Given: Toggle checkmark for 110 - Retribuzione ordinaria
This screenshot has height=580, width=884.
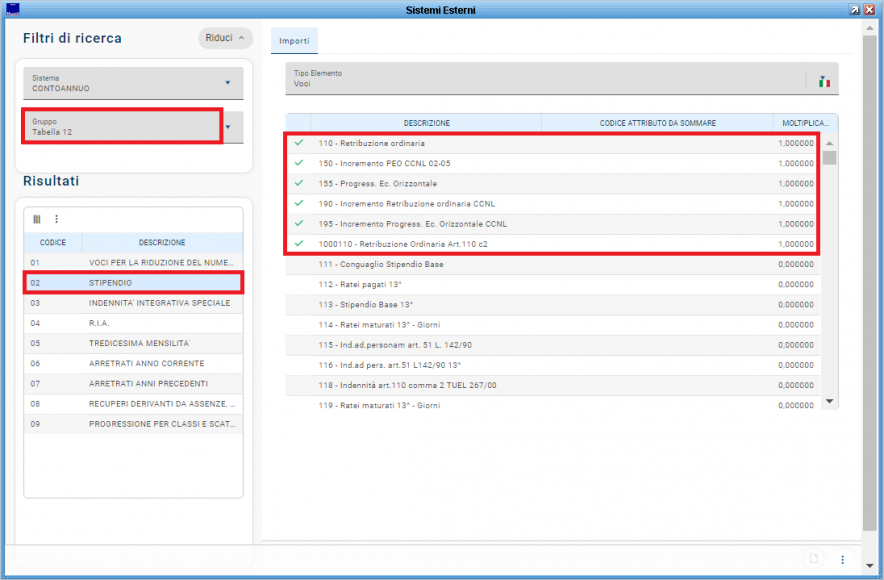Looking at the screenshot, I should point(299,143).
